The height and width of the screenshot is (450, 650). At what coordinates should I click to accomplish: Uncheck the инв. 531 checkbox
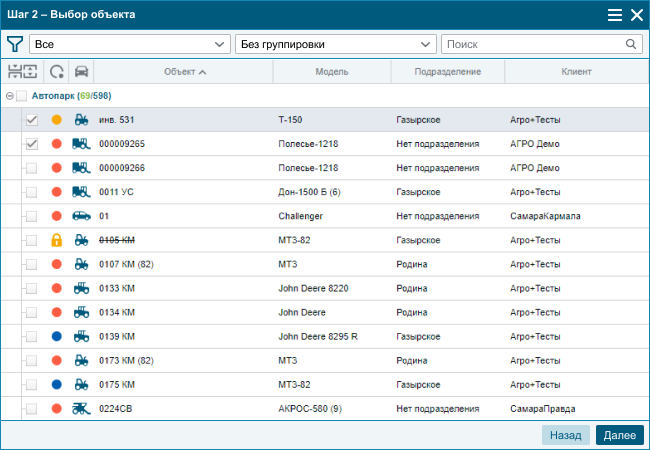32,120
